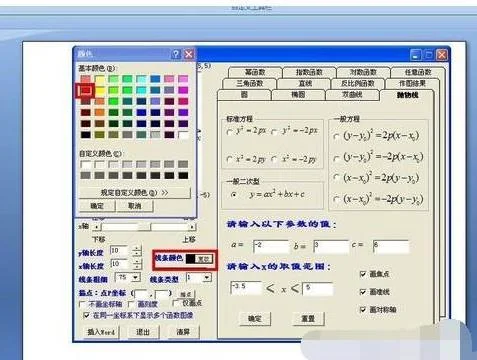Select the y=ax²+bx+c quadratic radio
Screen dimensions: 477x360
tap(234, 195)
